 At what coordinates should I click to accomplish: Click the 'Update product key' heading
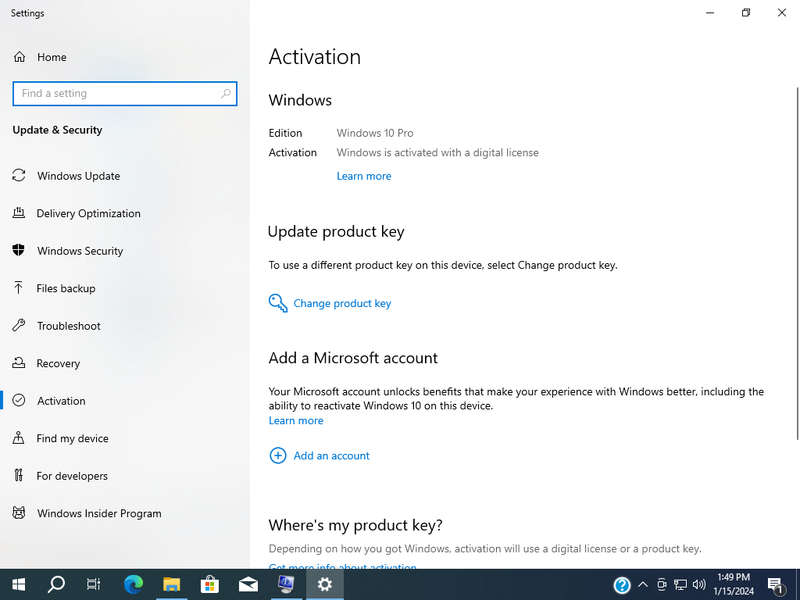[336, 232]
